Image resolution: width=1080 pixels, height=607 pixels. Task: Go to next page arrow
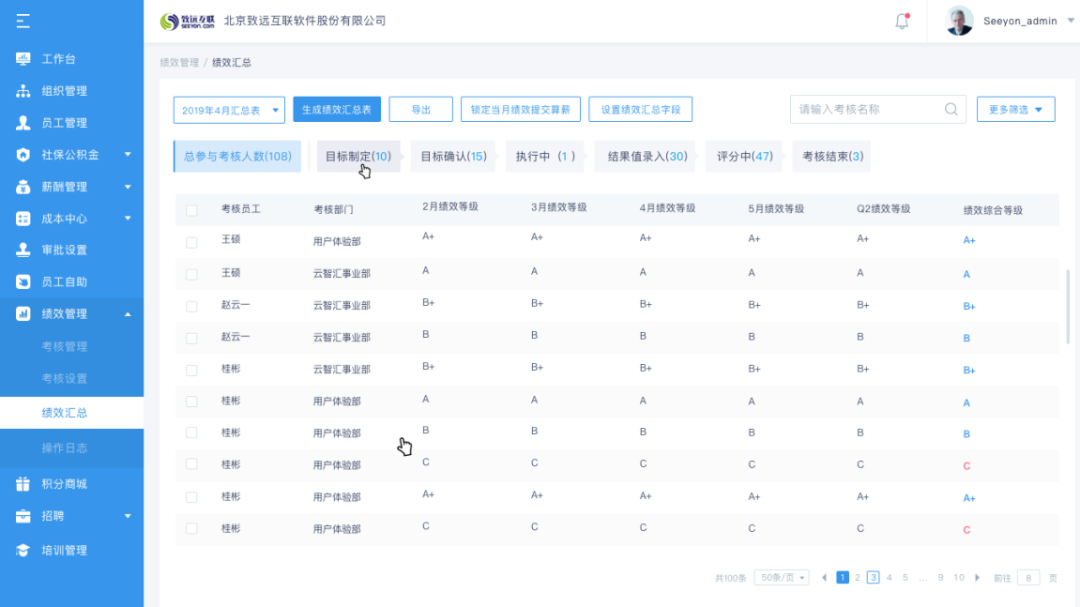click(977, 577)
